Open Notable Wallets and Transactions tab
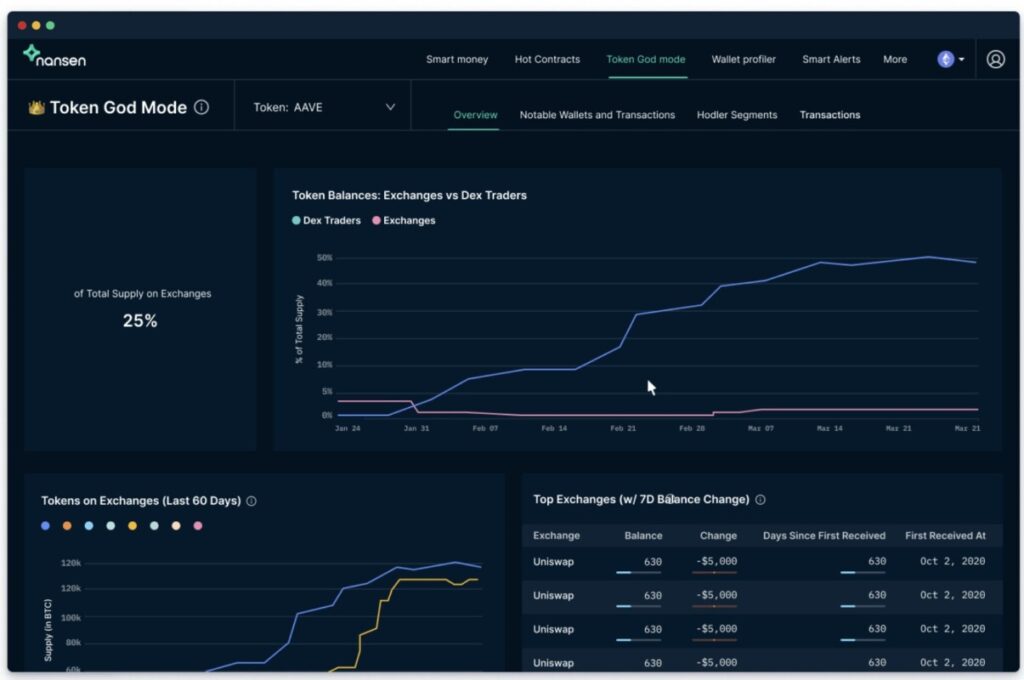1024x680 pixels. [597, 115]
